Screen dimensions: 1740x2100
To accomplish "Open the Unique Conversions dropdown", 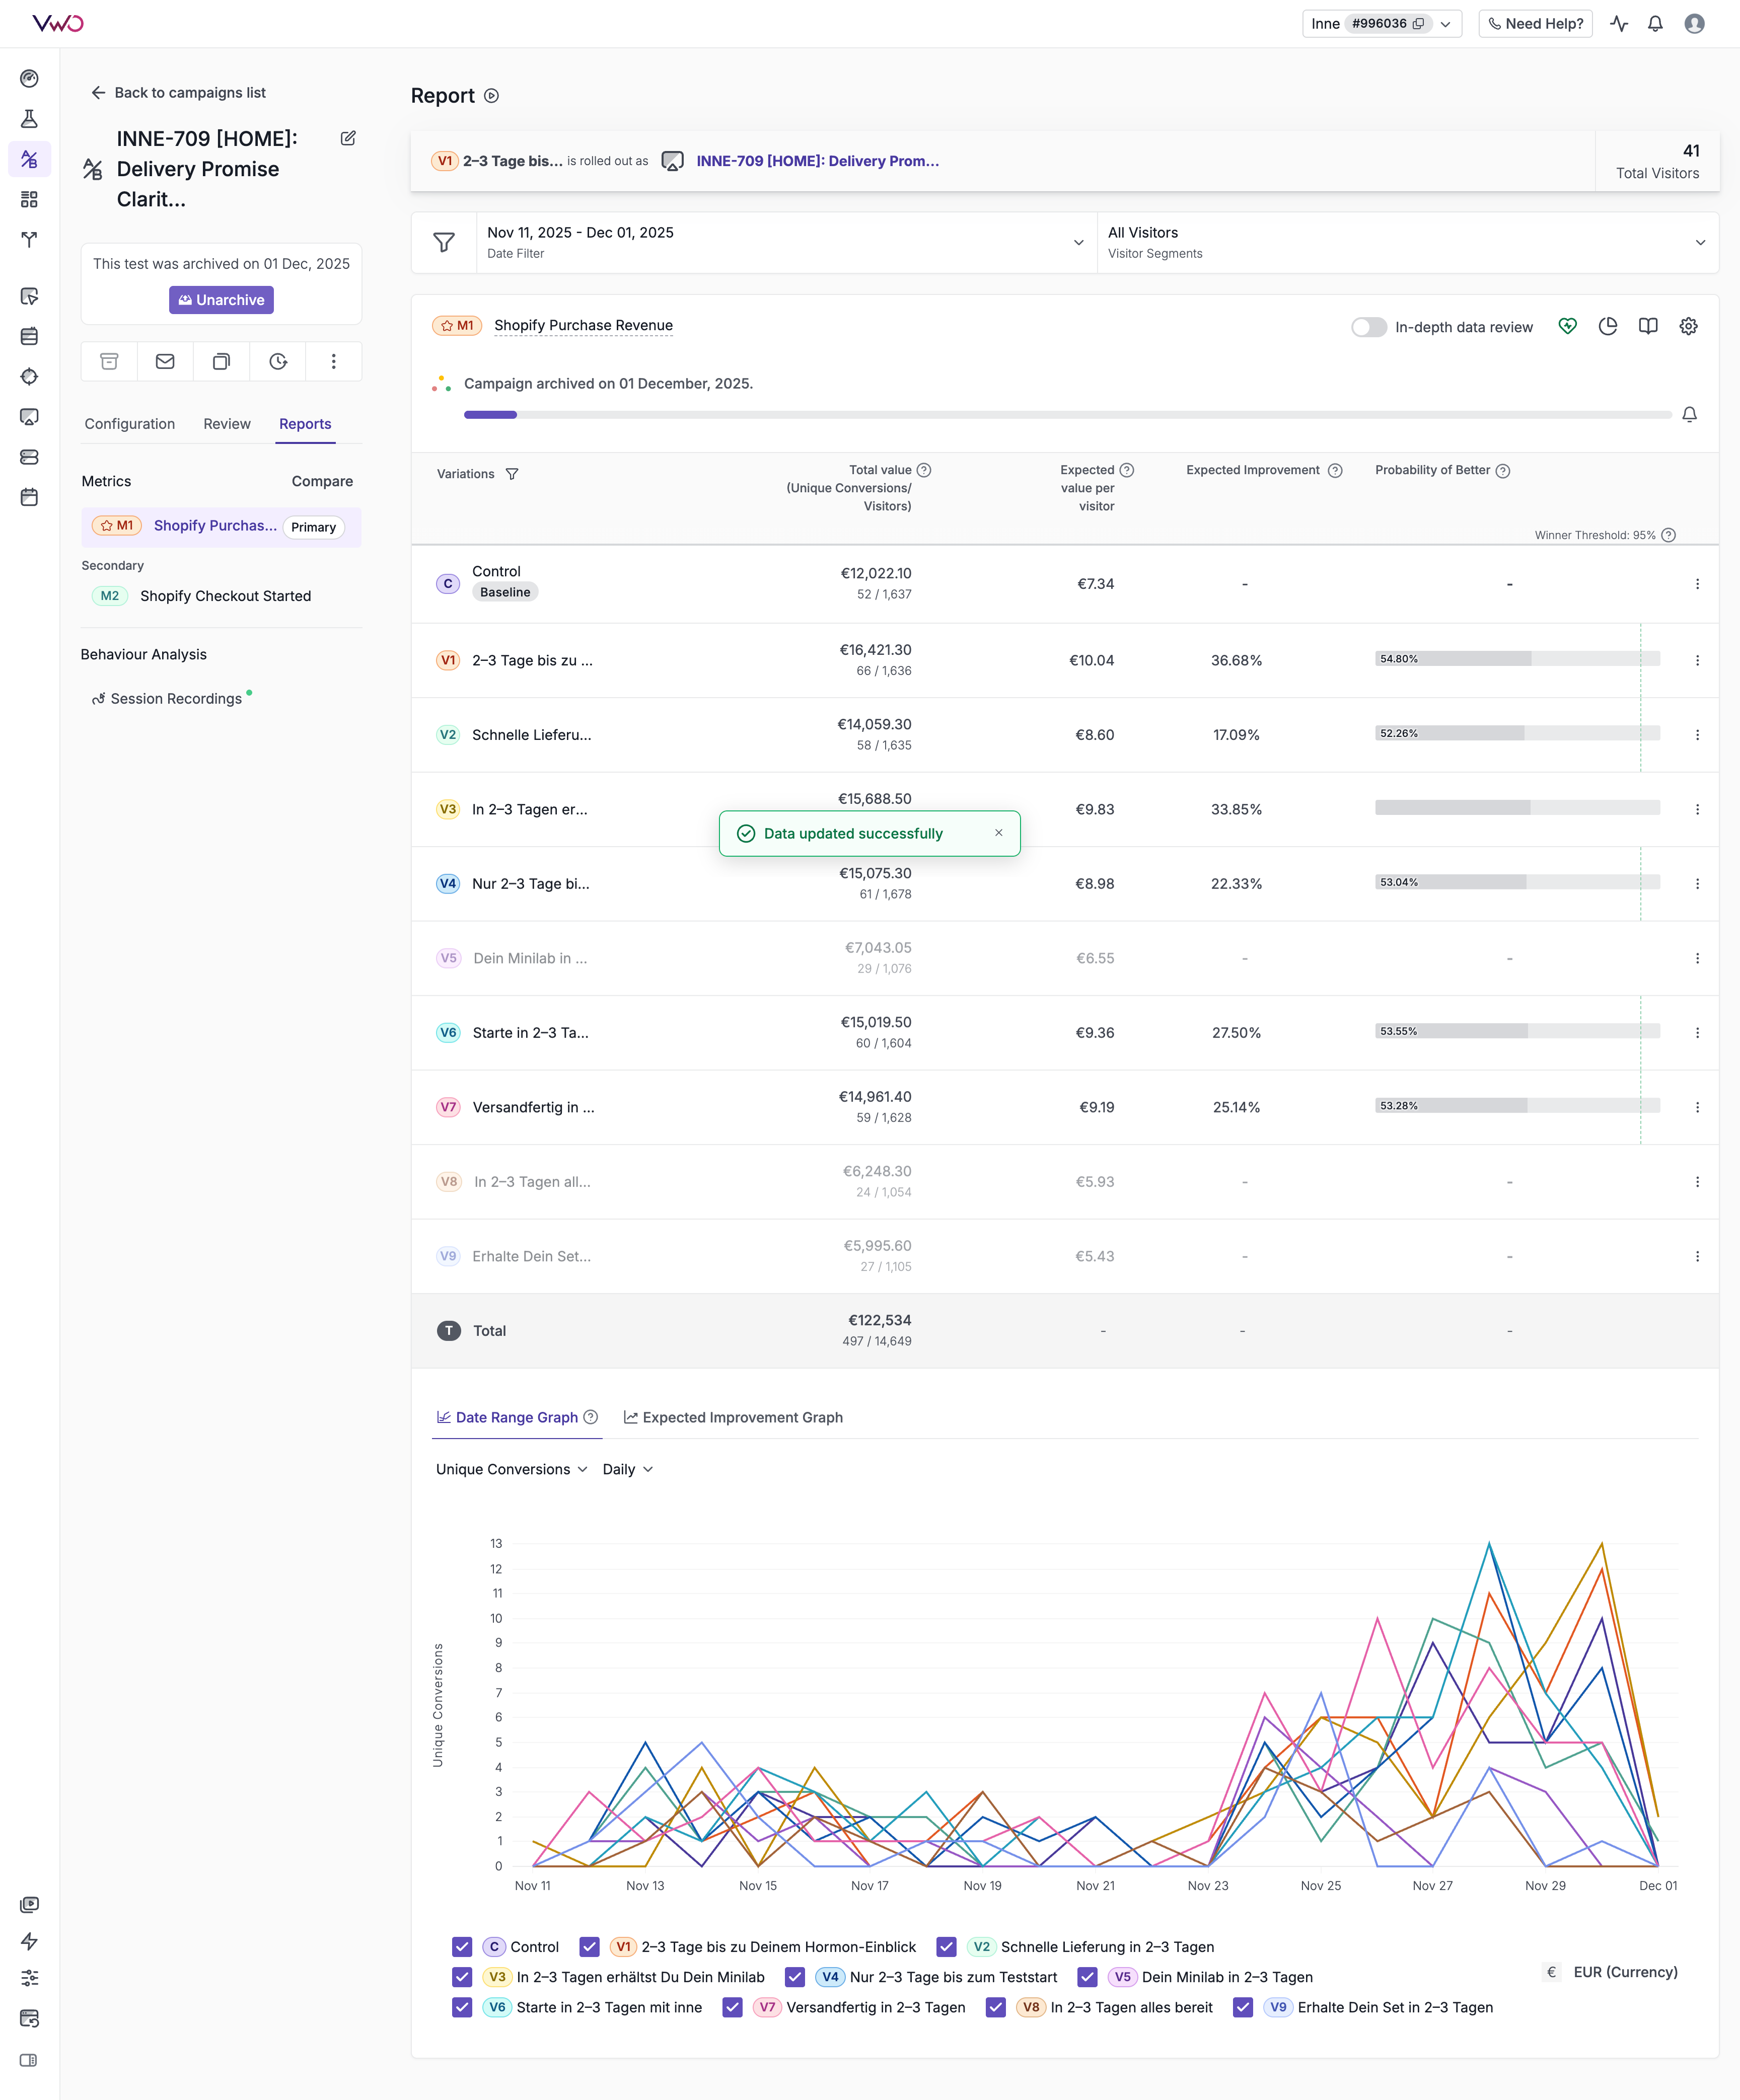I will click(511, 1469).
